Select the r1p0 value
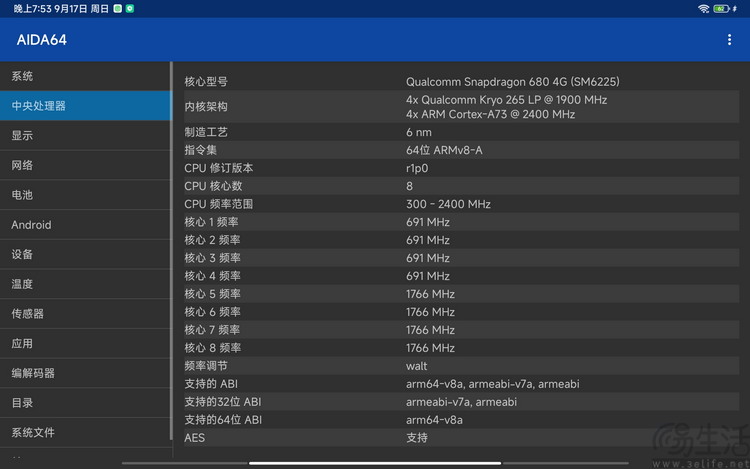Screen dimensions: 750x469 417,168
